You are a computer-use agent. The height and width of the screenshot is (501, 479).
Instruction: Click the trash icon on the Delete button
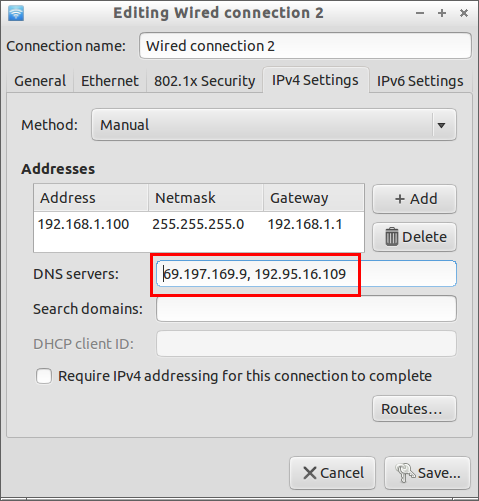point(392,237)
